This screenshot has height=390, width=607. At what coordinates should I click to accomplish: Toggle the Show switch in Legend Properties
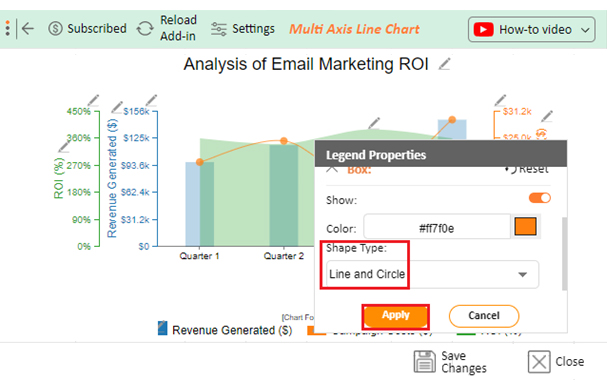coord(540,198)
